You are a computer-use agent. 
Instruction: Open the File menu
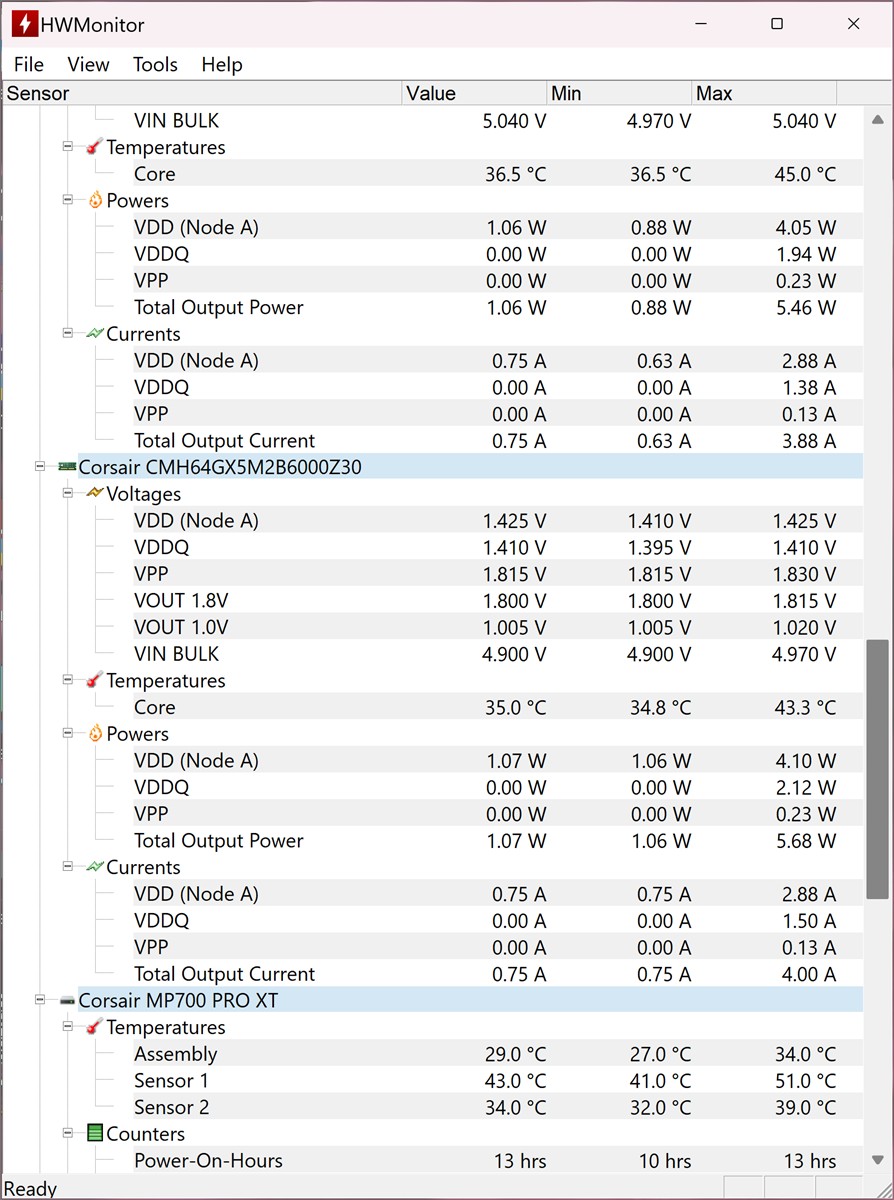pos(28,64)
